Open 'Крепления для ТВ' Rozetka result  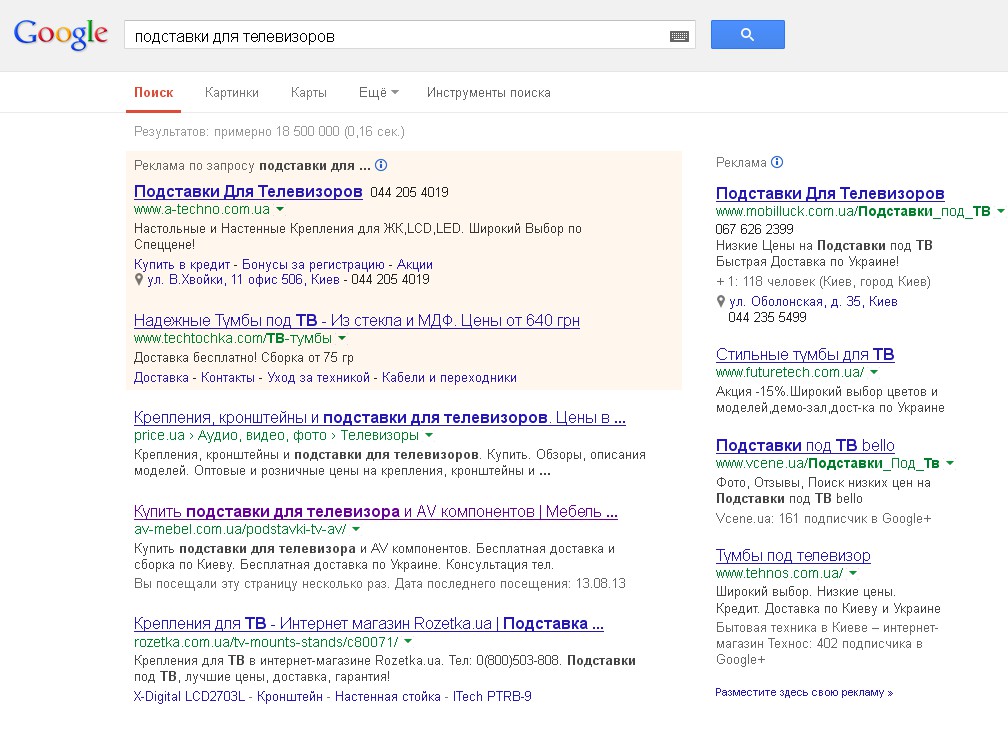point(368,624)
